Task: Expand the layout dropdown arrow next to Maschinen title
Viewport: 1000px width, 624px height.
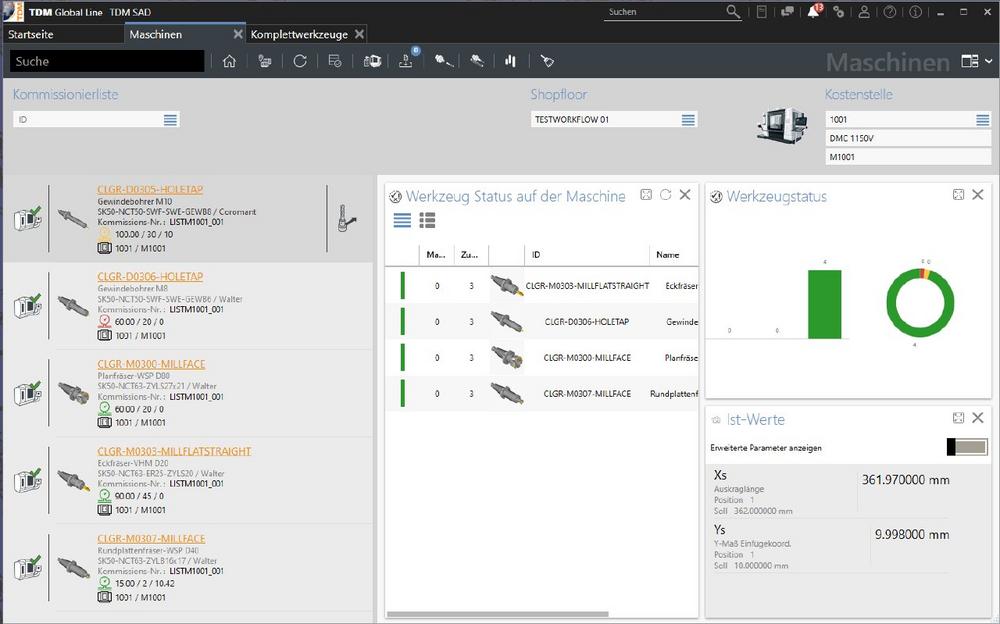Action: tap(989, 61)
